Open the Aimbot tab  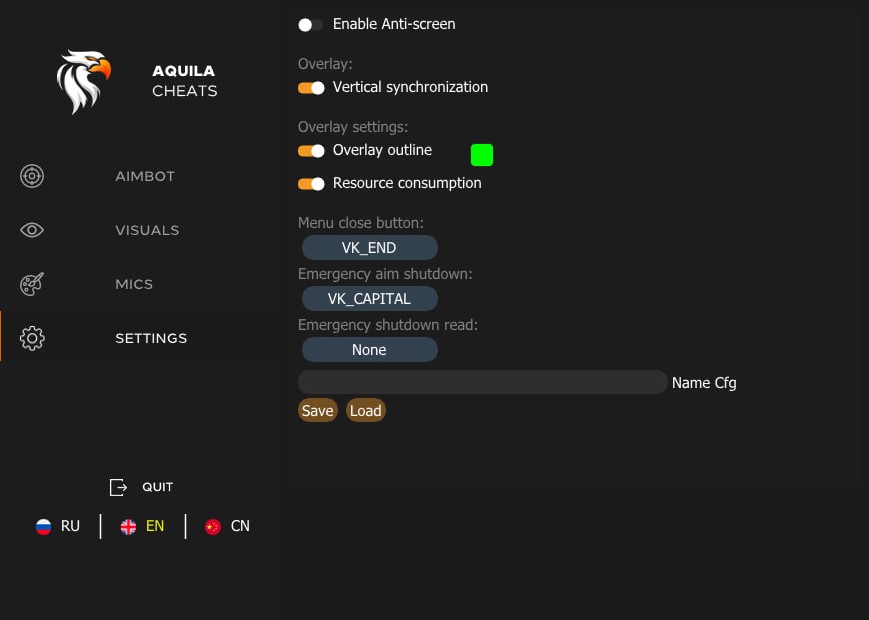pyautogui.click(x=144, y=176)
